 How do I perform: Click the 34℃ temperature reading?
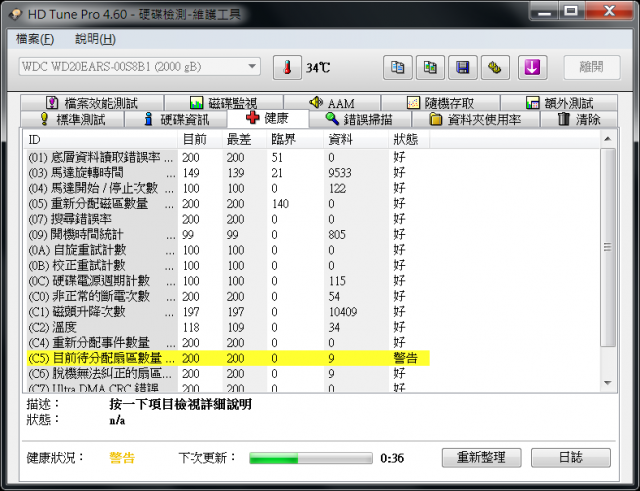point(318,67)
